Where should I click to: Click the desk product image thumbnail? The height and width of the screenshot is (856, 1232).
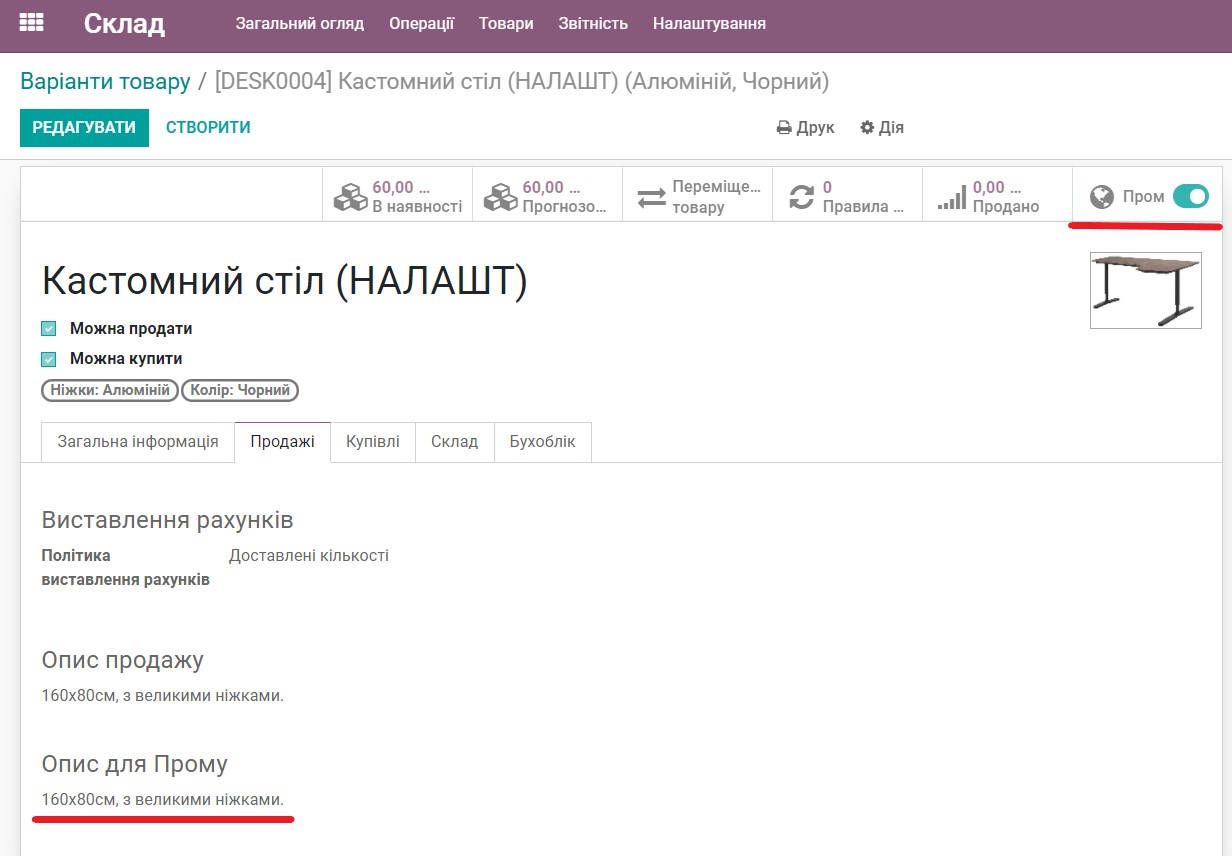click(x=1146, y=291)
